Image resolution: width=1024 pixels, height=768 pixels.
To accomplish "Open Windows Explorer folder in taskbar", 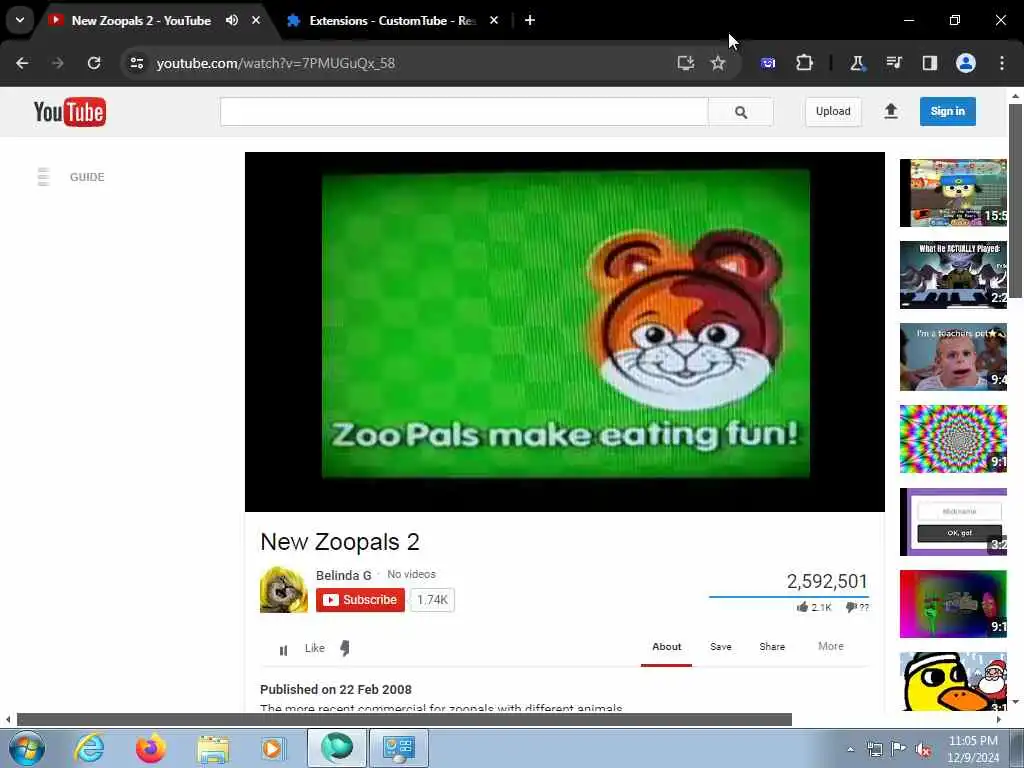I will pyautogui.click(x=213, y=750).
